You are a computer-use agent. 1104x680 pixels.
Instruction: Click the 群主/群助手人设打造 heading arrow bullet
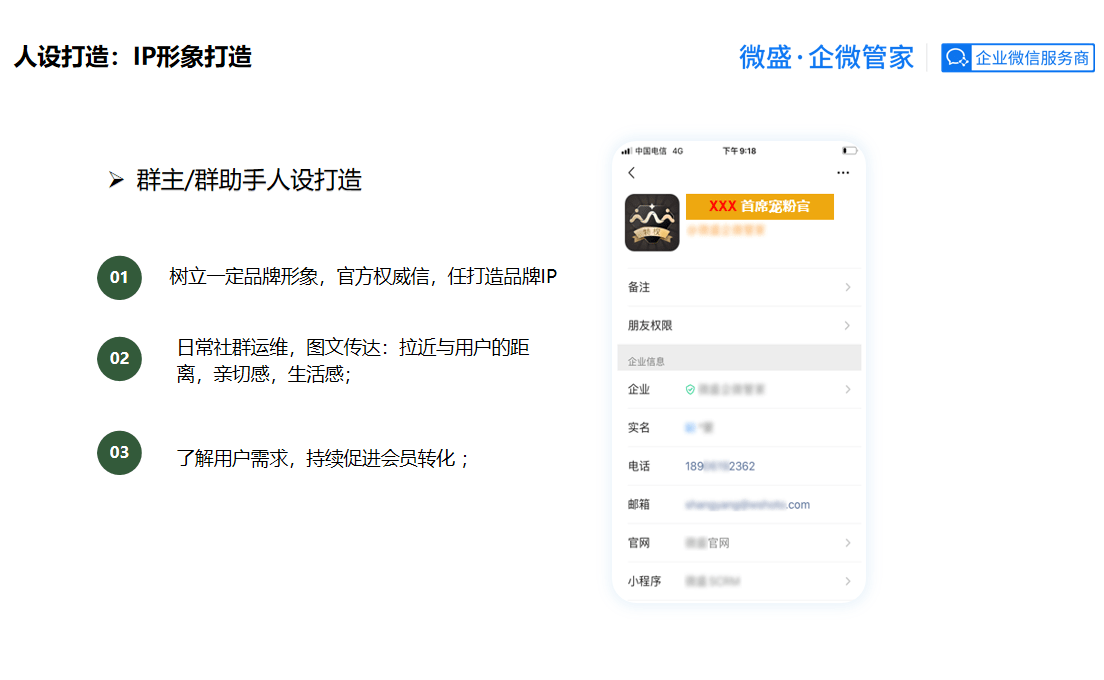(116, 181)
